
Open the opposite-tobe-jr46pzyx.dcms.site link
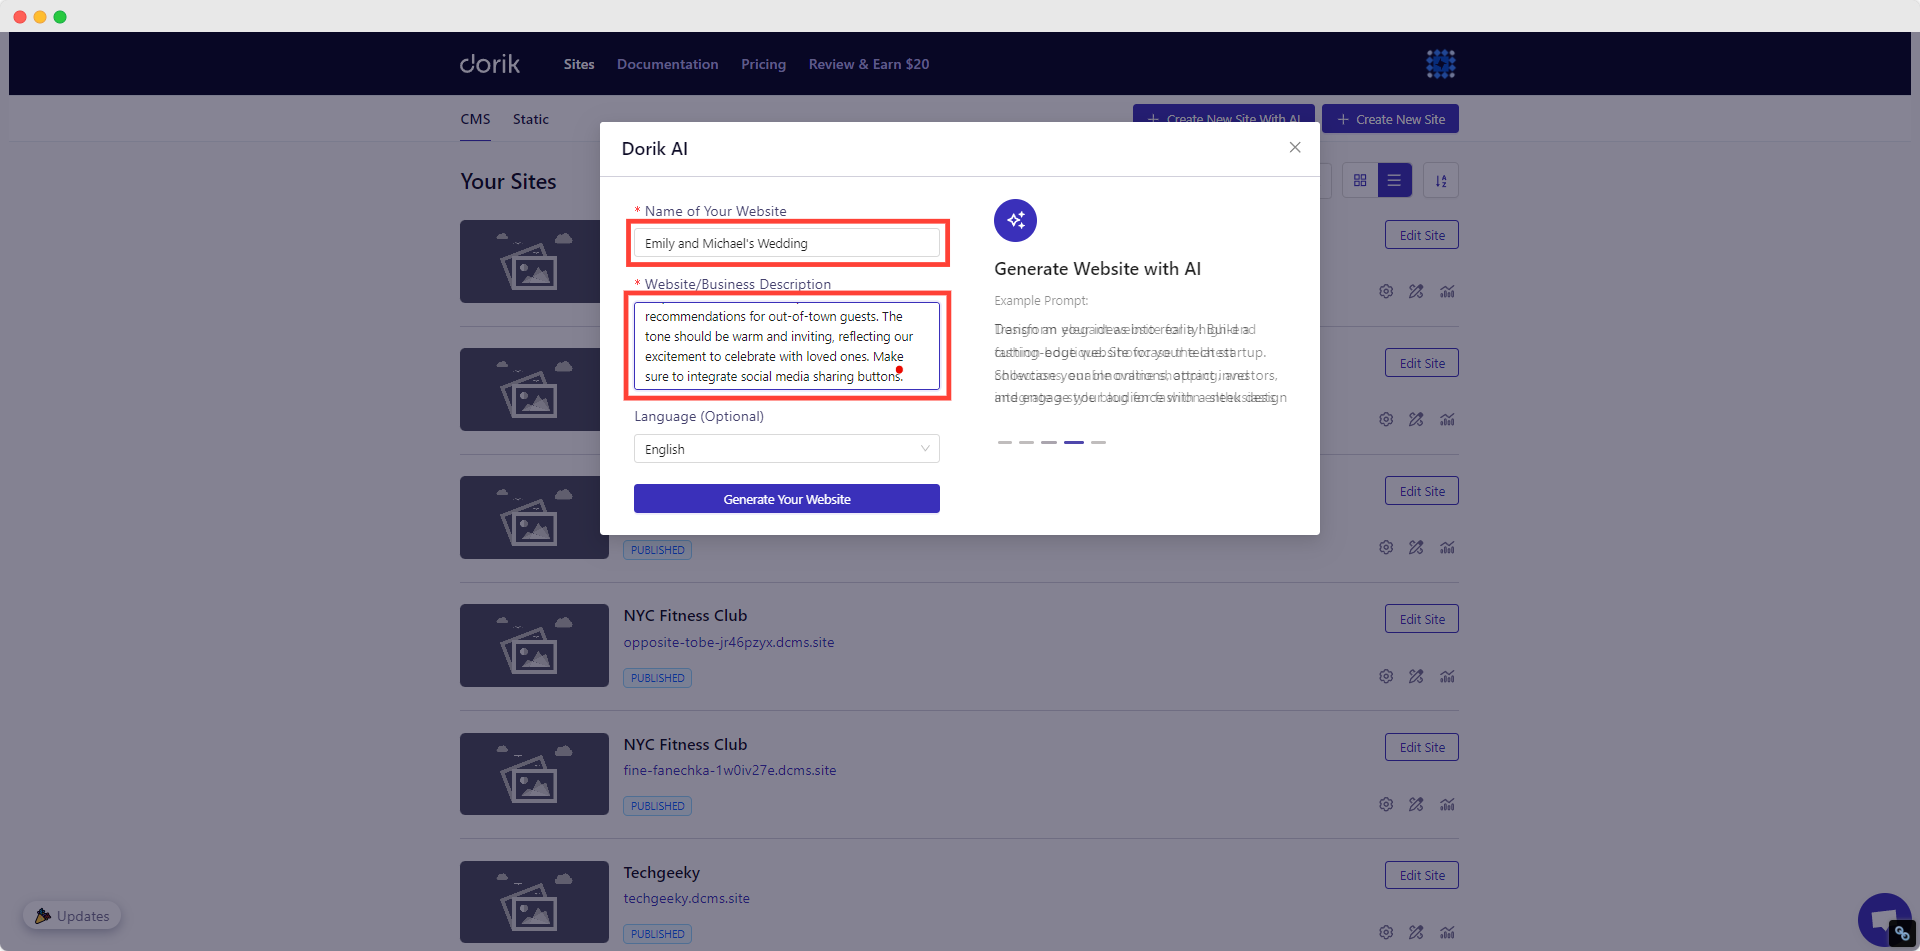point(728,642)
